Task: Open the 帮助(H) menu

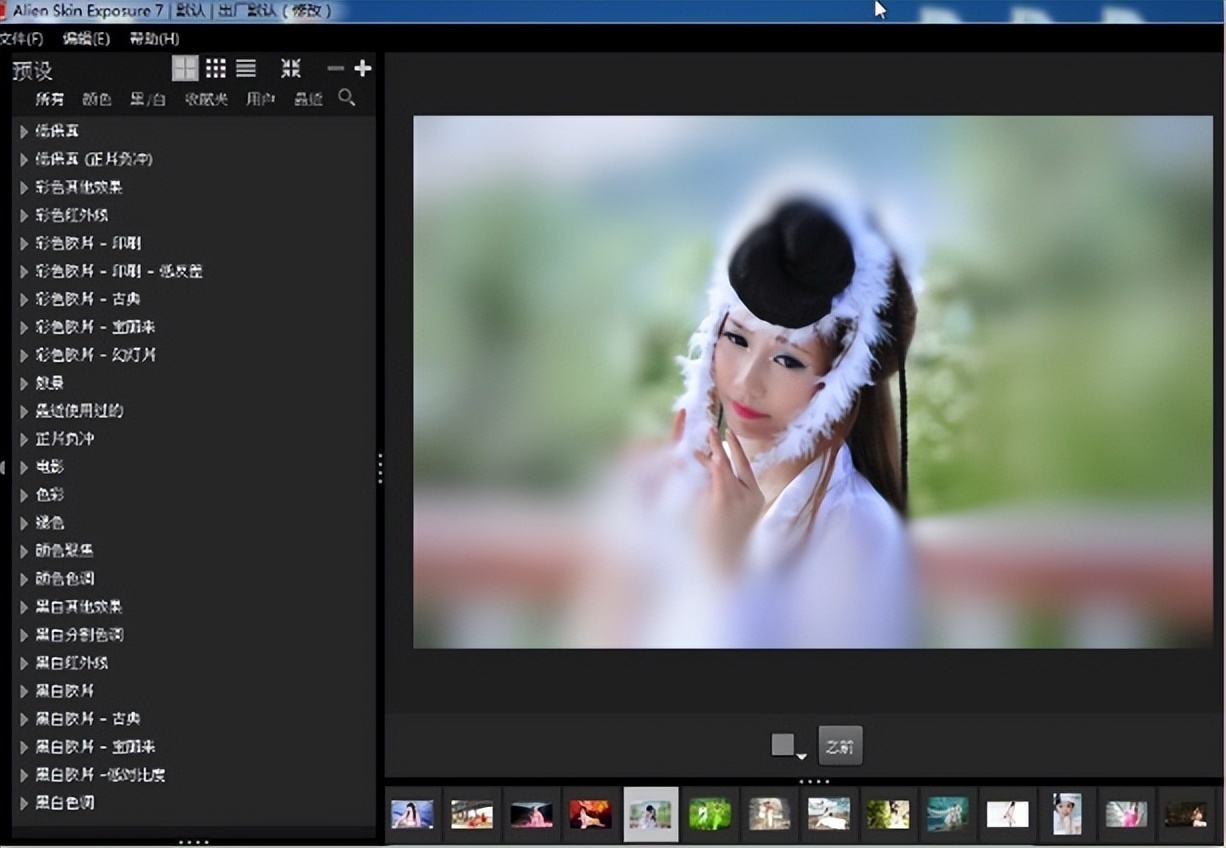Action: [154, 38]
